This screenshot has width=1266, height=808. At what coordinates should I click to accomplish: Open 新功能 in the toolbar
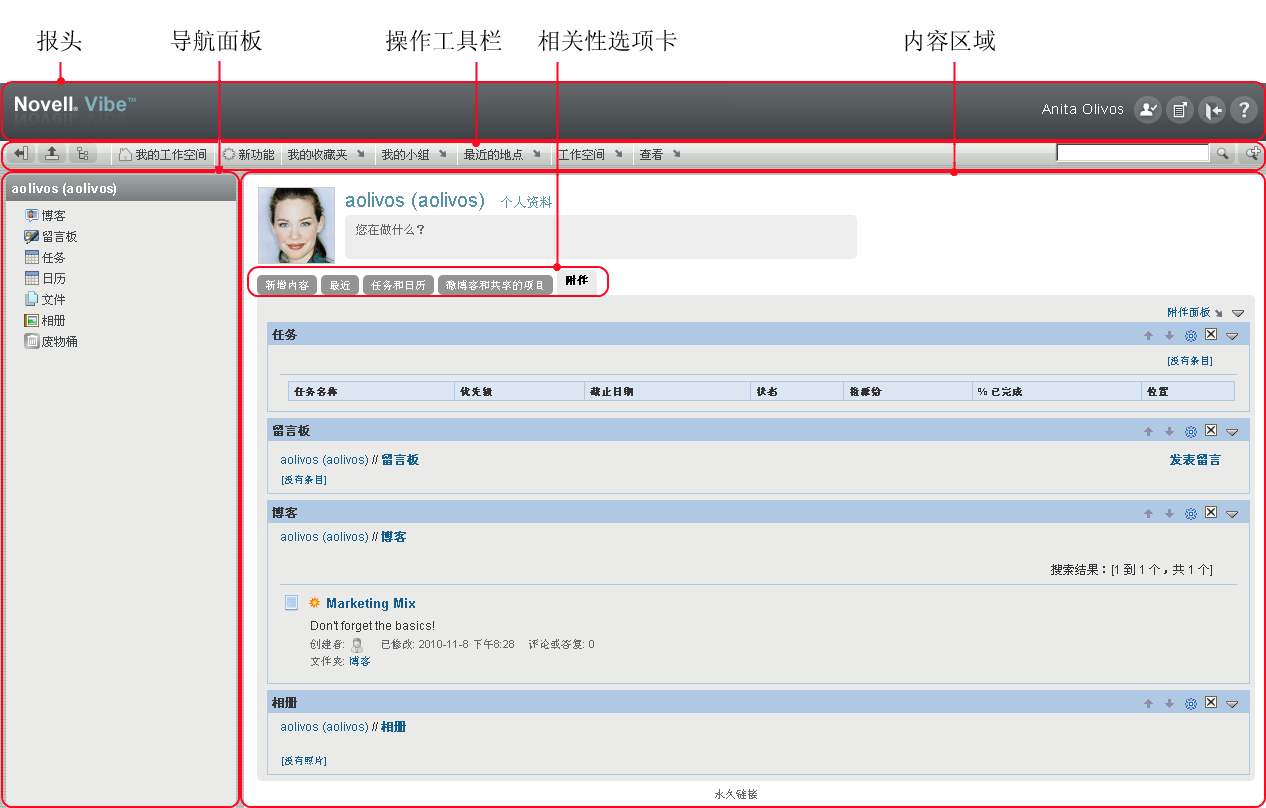point(249,155)
